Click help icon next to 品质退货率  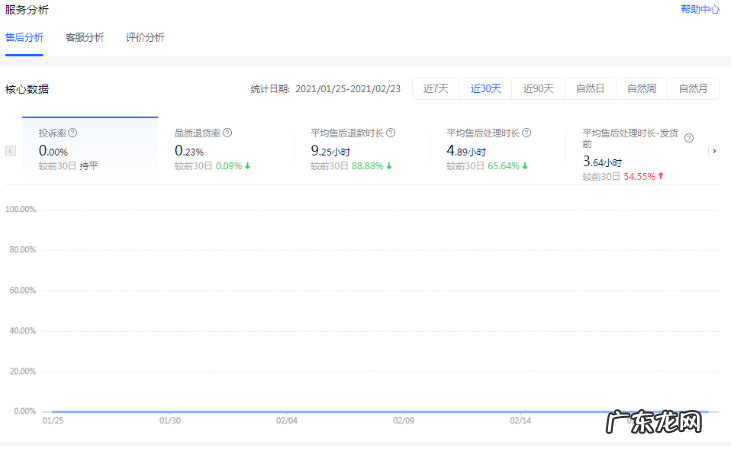[x=228, y=132]
